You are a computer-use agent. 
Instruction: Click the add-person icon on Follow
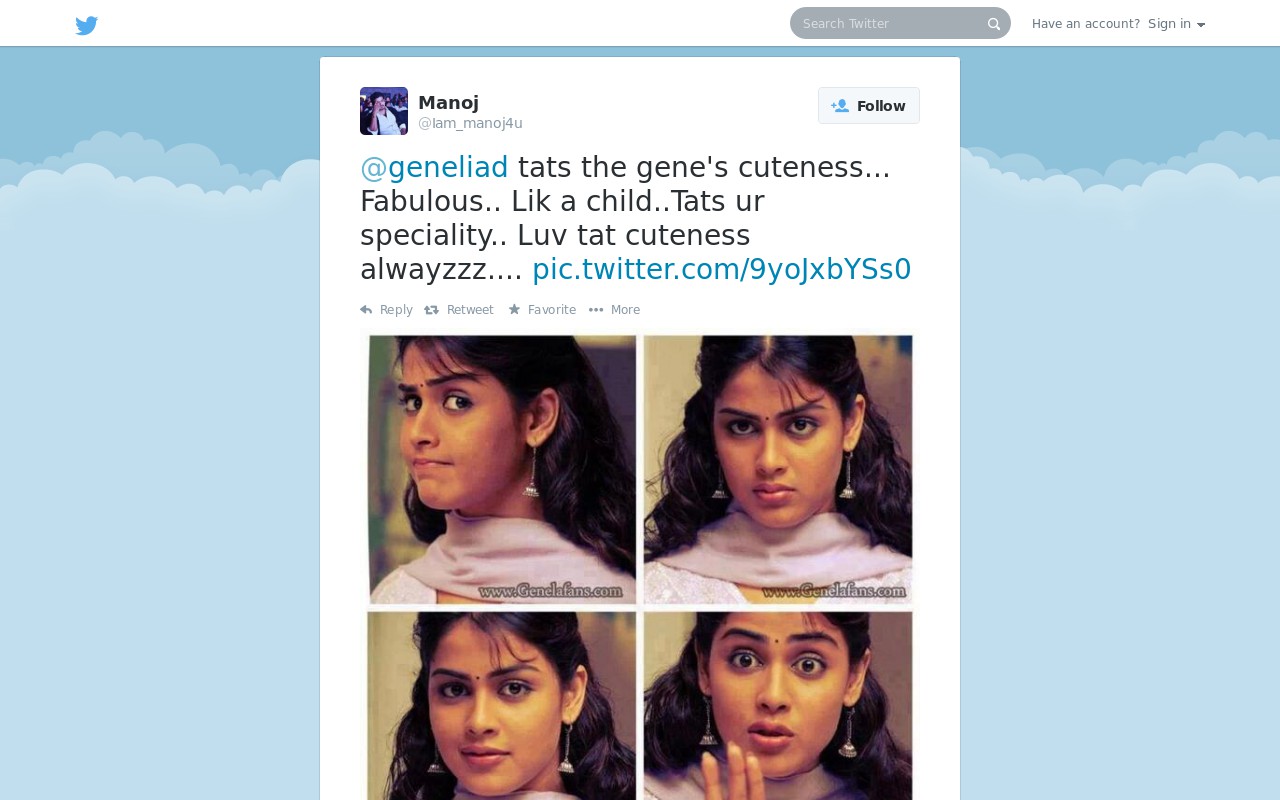pos(840,106)
